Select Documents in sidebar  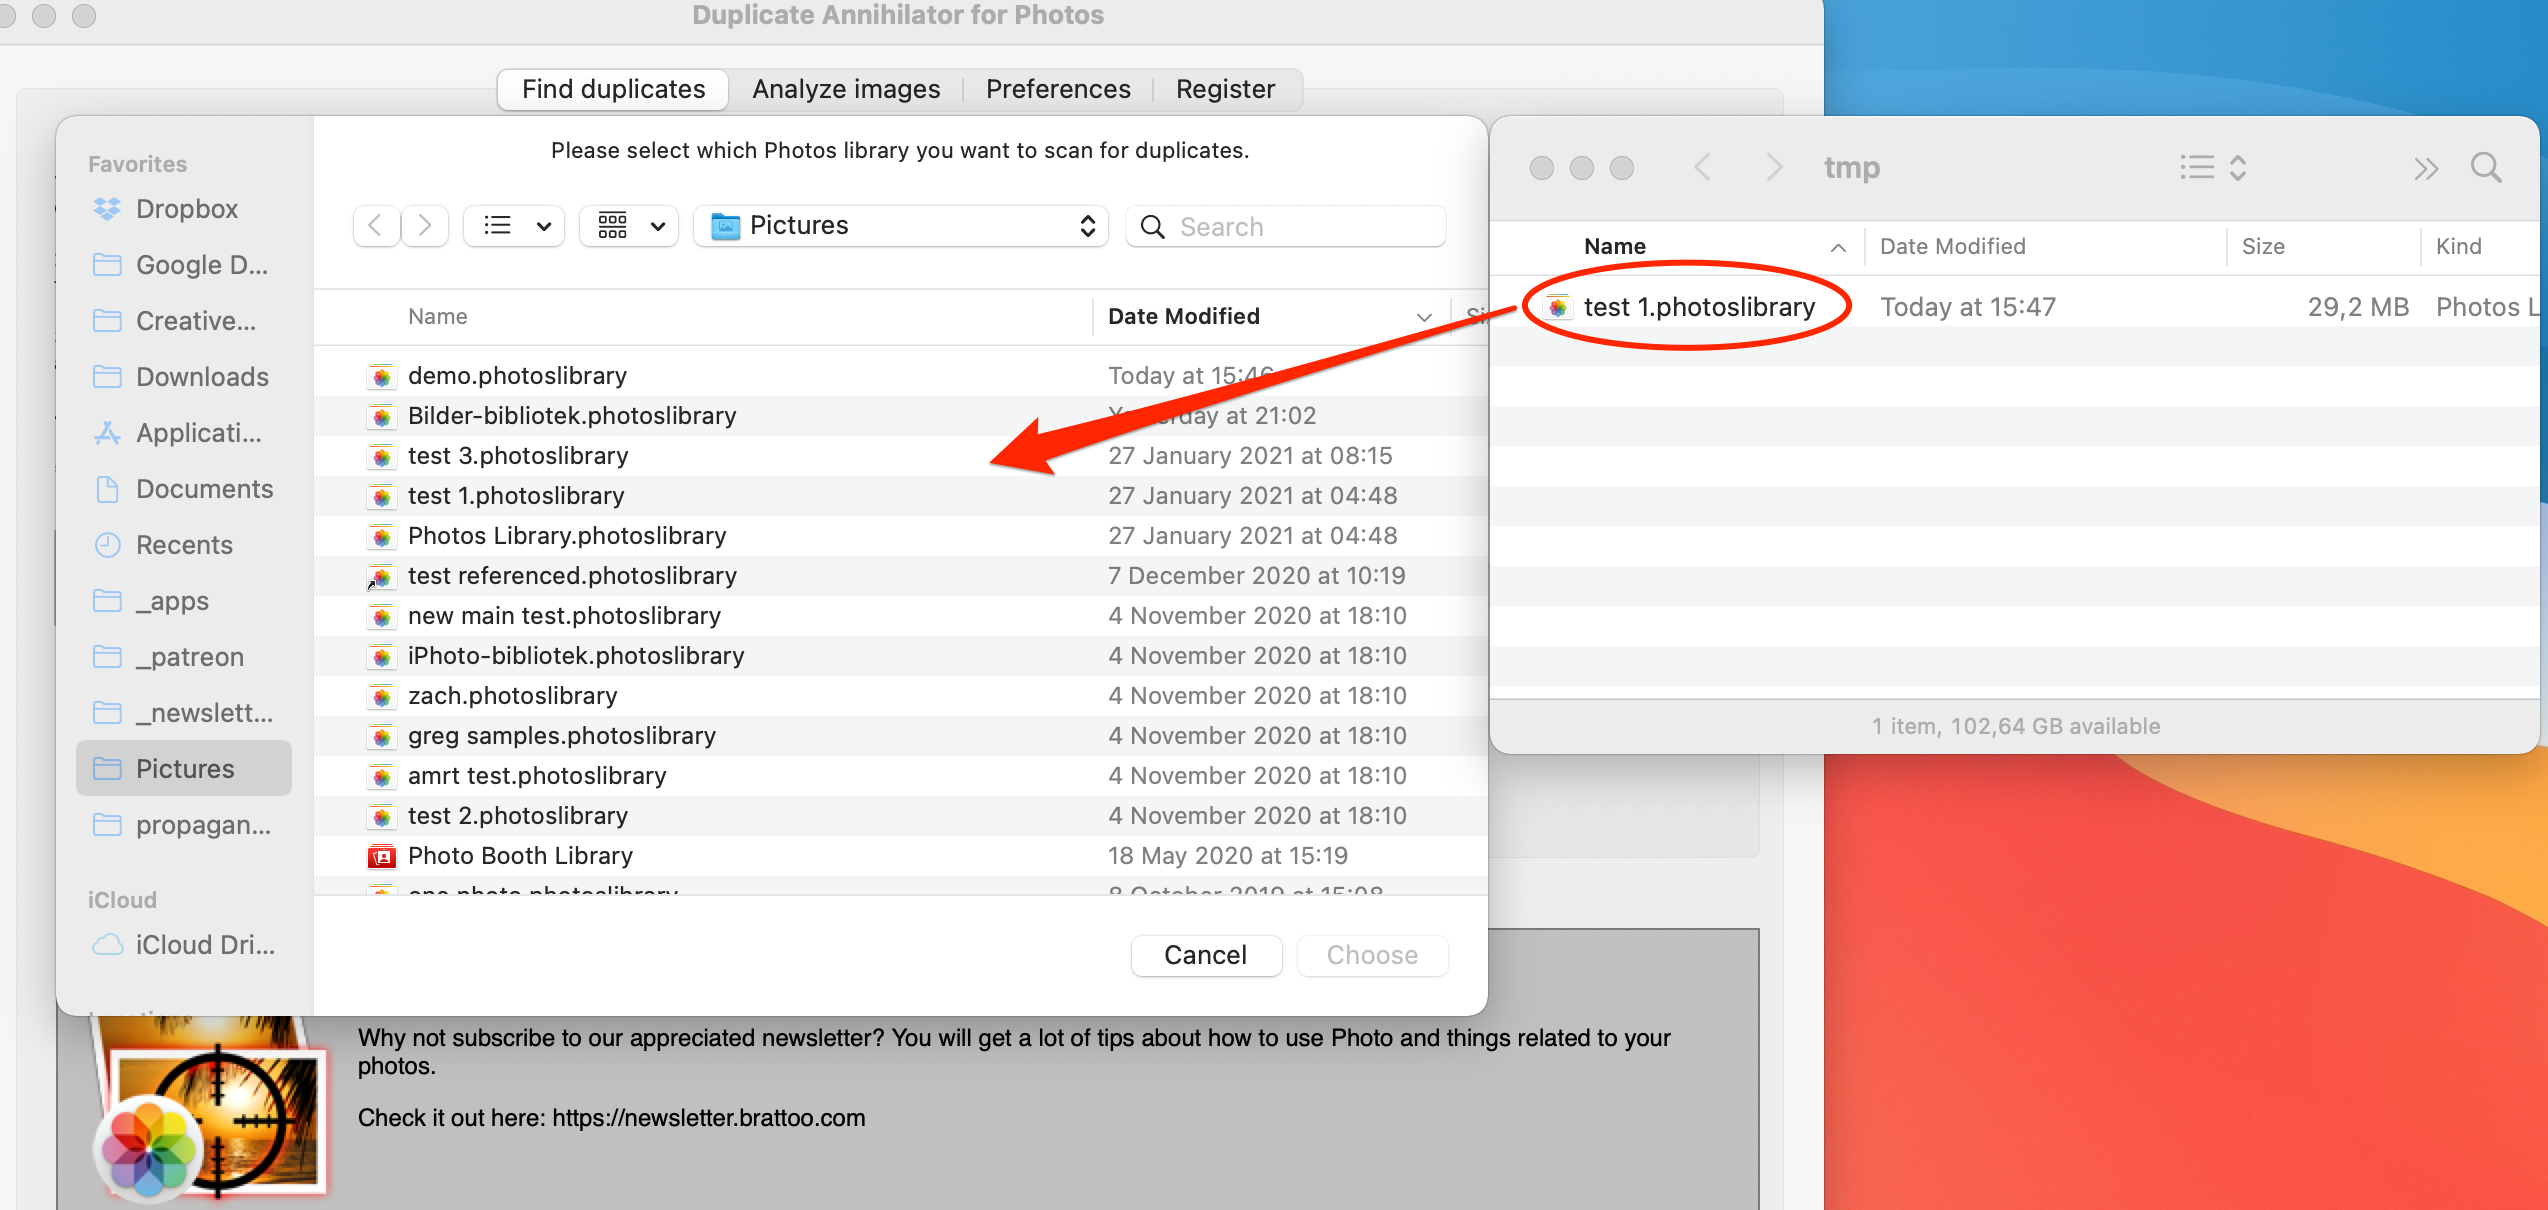click(184, 489)
